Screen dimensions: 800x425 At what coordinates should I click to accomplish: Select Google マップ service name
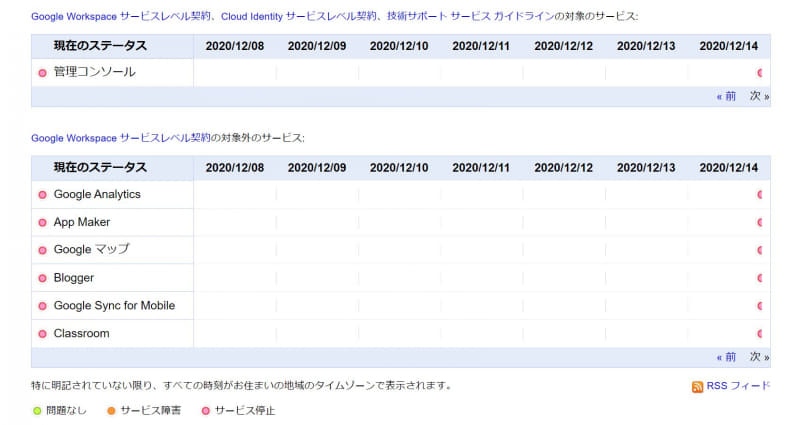[x=92, y=249]
